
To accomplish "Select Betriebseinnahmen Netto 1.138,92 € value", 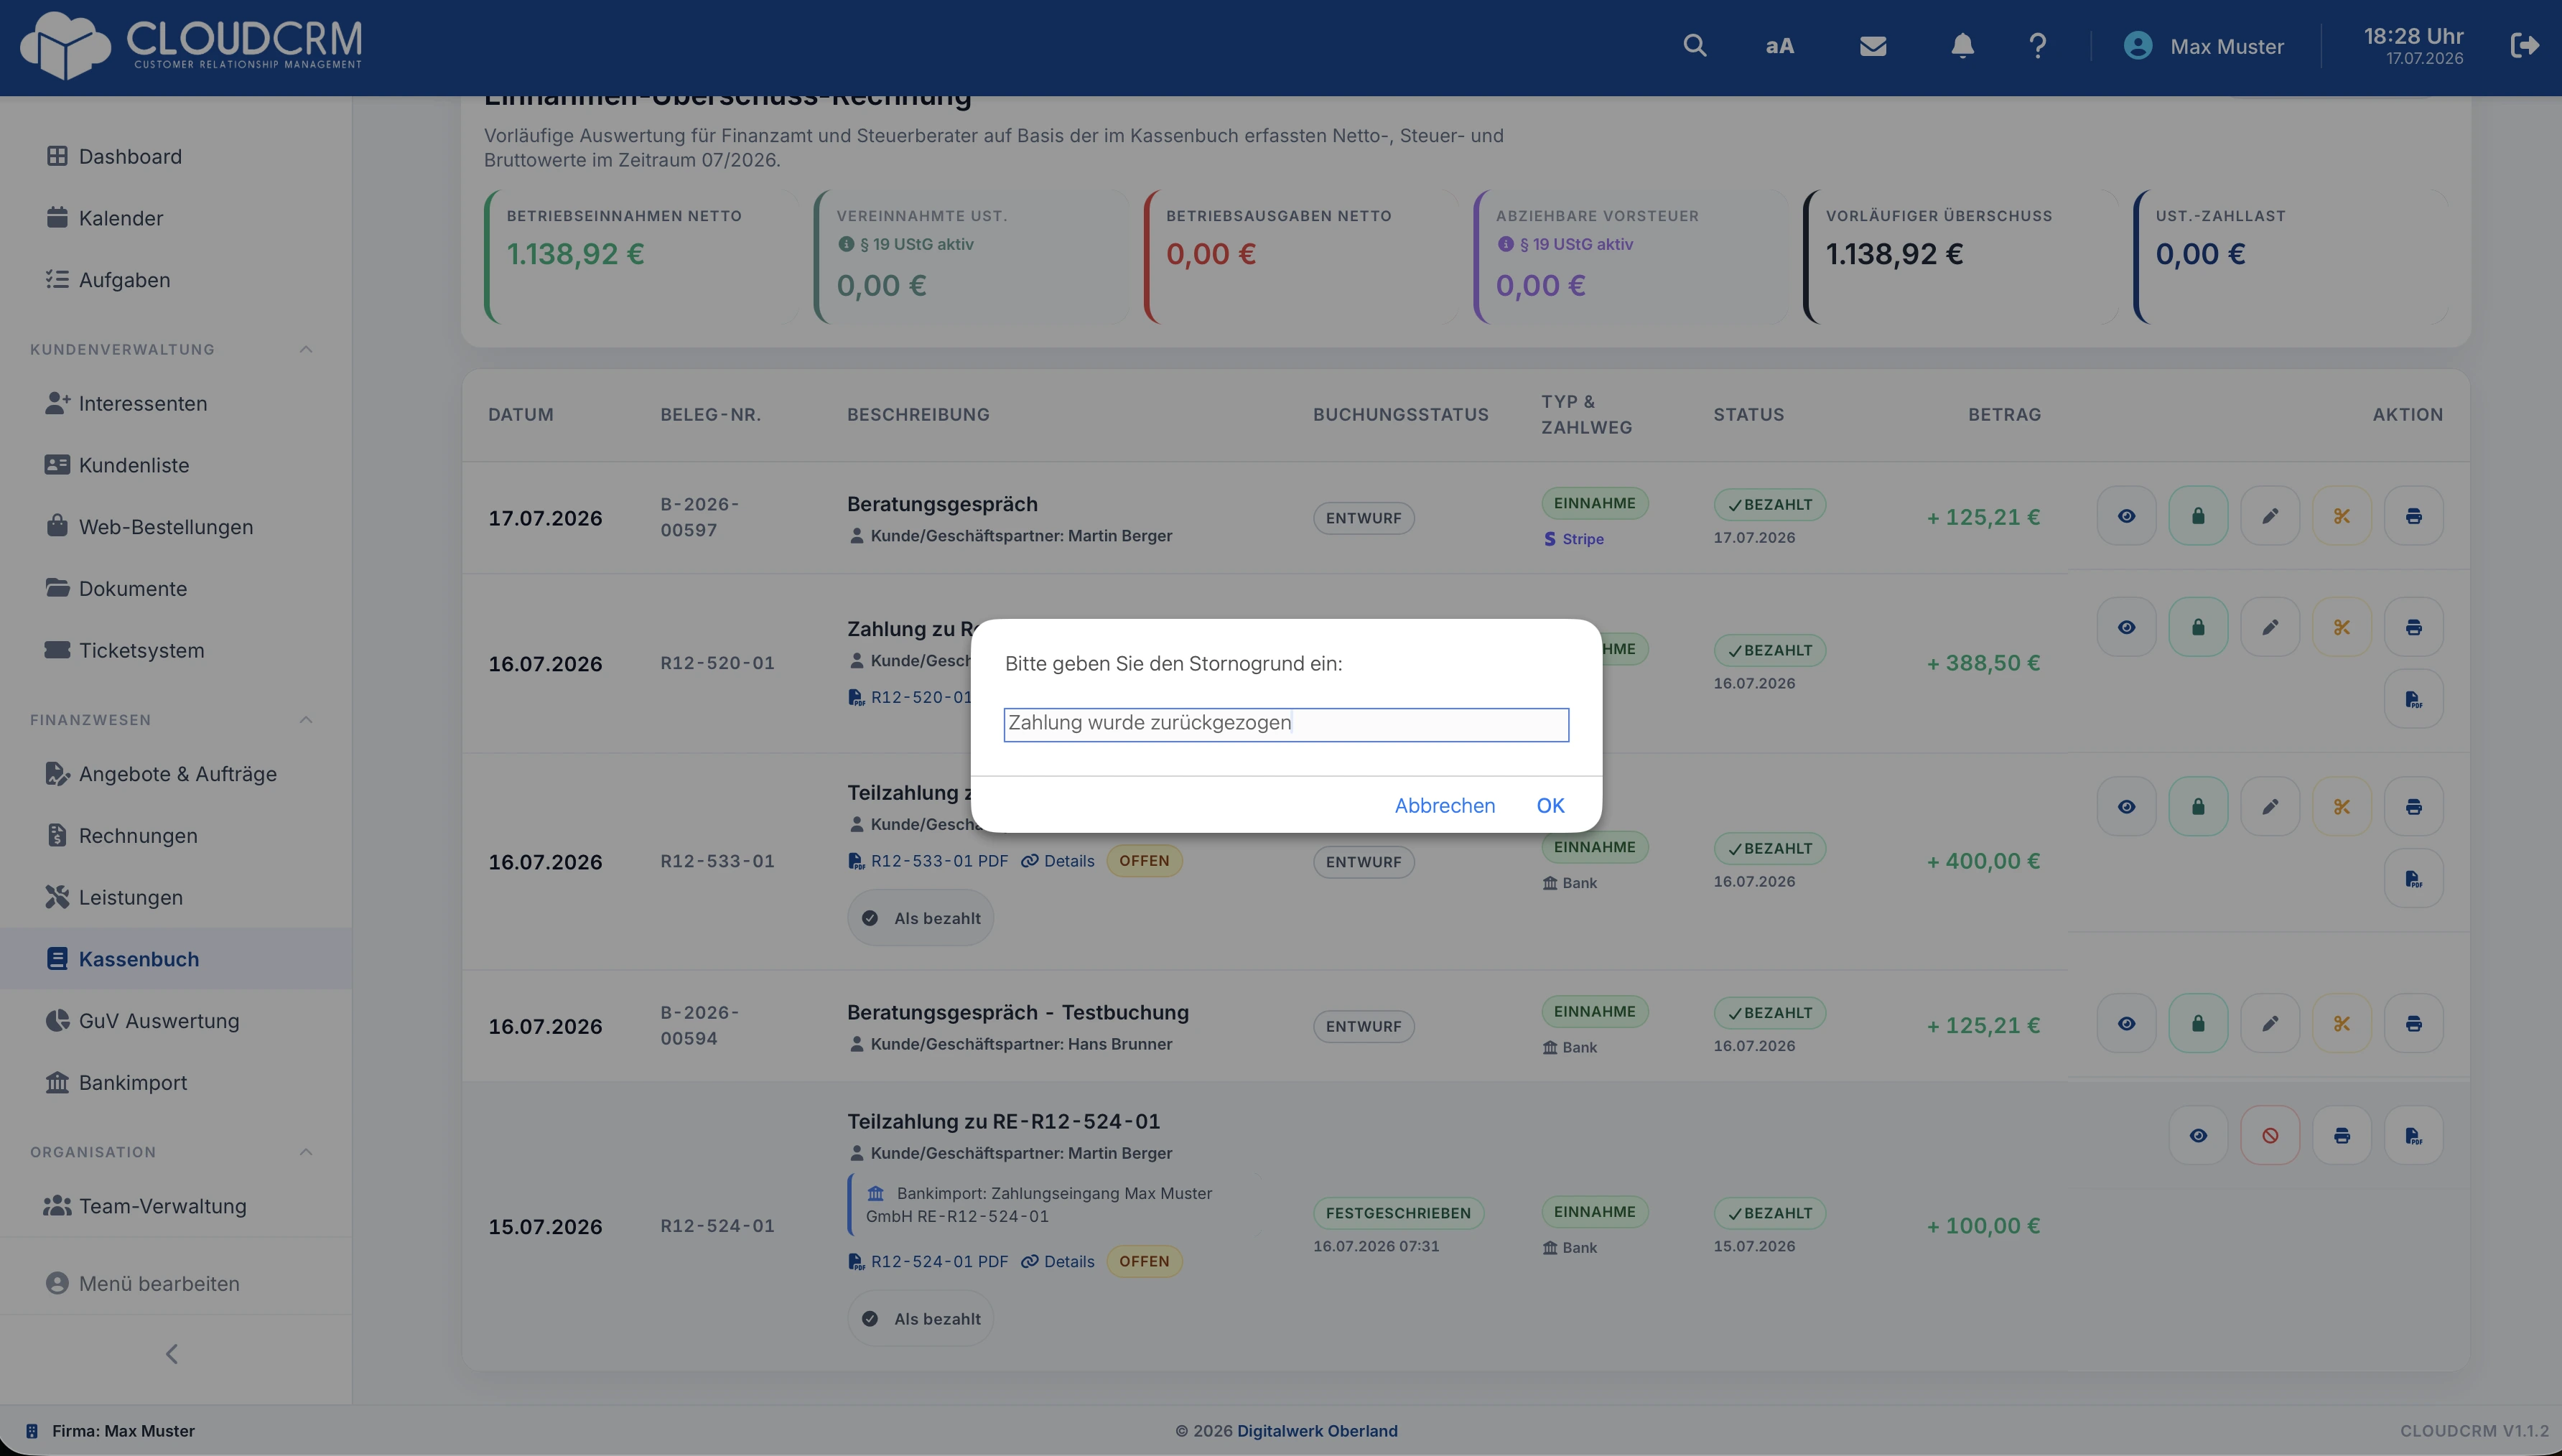I will click(x=575, y=254).
